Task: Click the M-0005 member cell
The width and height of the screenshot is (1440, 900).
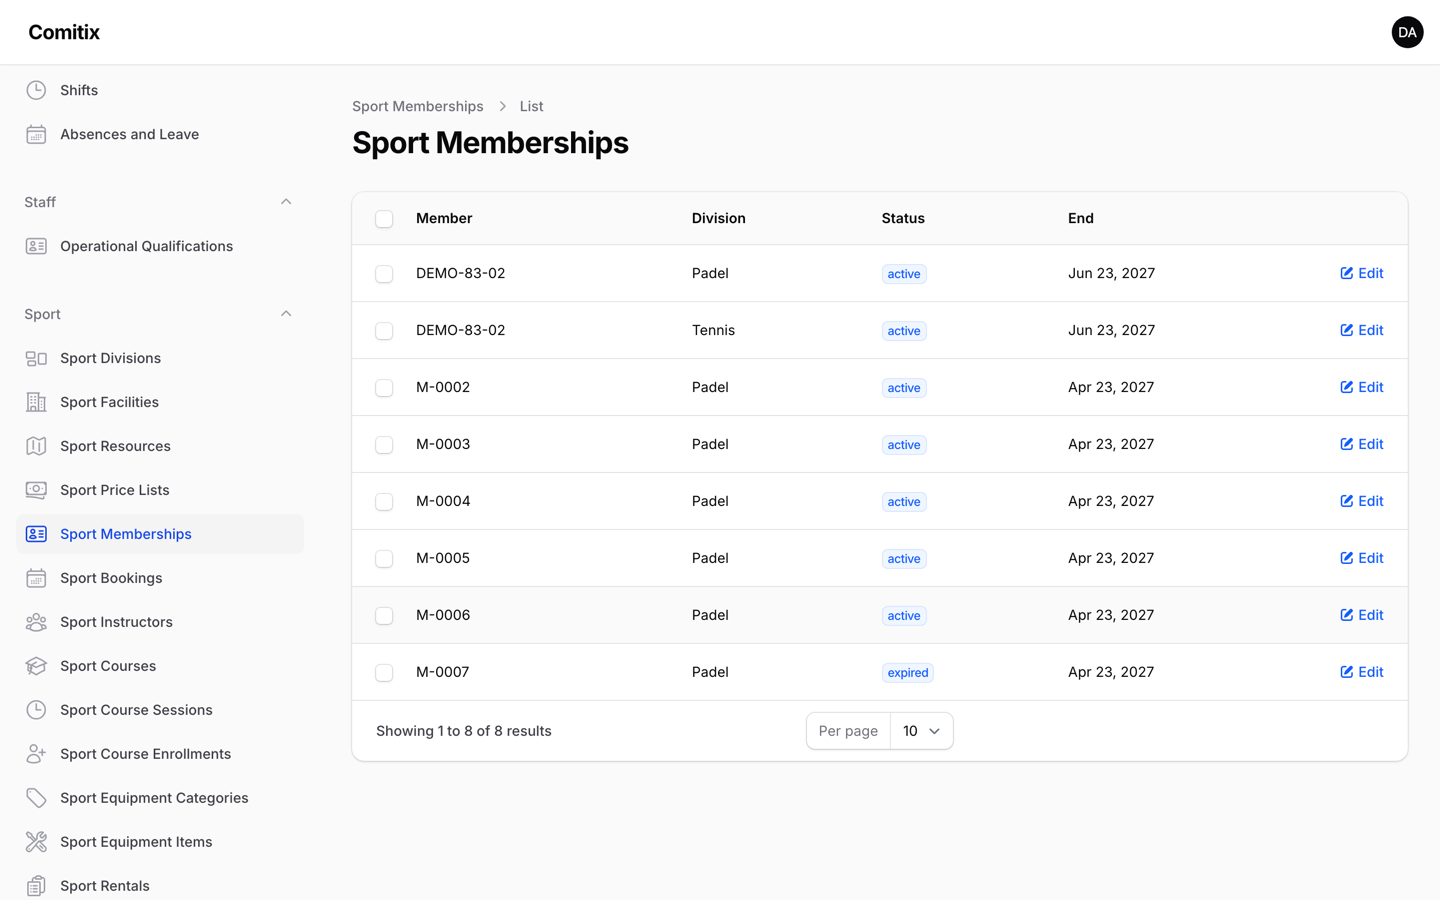Action: click(443, 558)
